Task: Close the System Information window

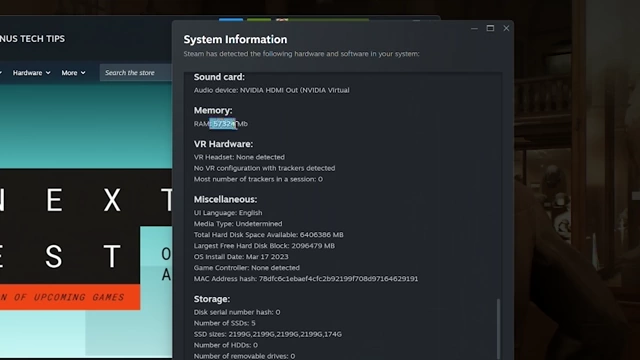Action: pyautogui.click(x=506, y=28)
